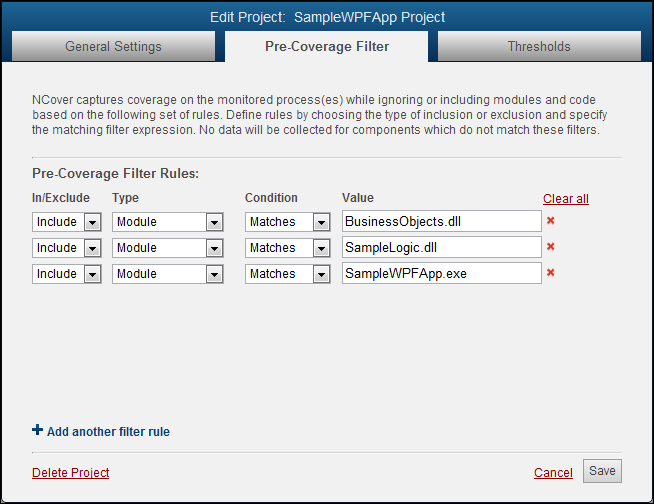Select the Pre-Coverage Filter tab
This screenshot has width=654, height=504.
tap(327, 46)
